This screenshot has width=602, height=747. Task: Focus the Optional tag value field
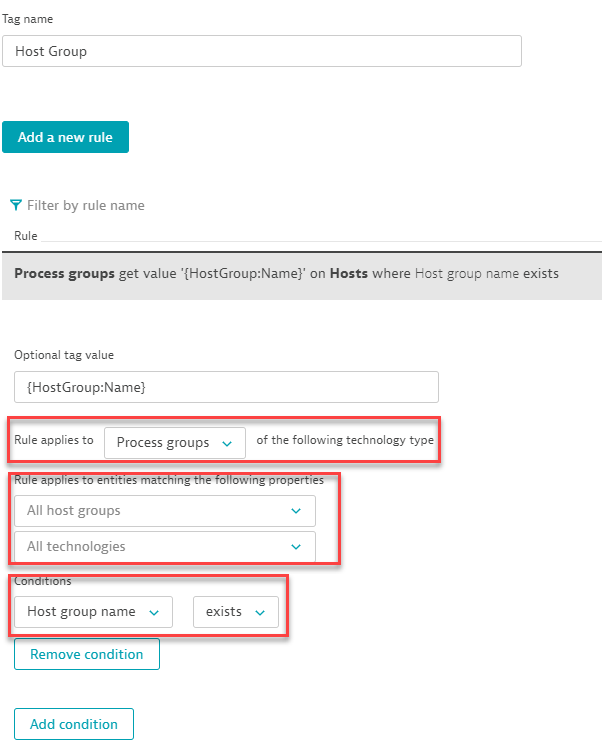point(226,387)
